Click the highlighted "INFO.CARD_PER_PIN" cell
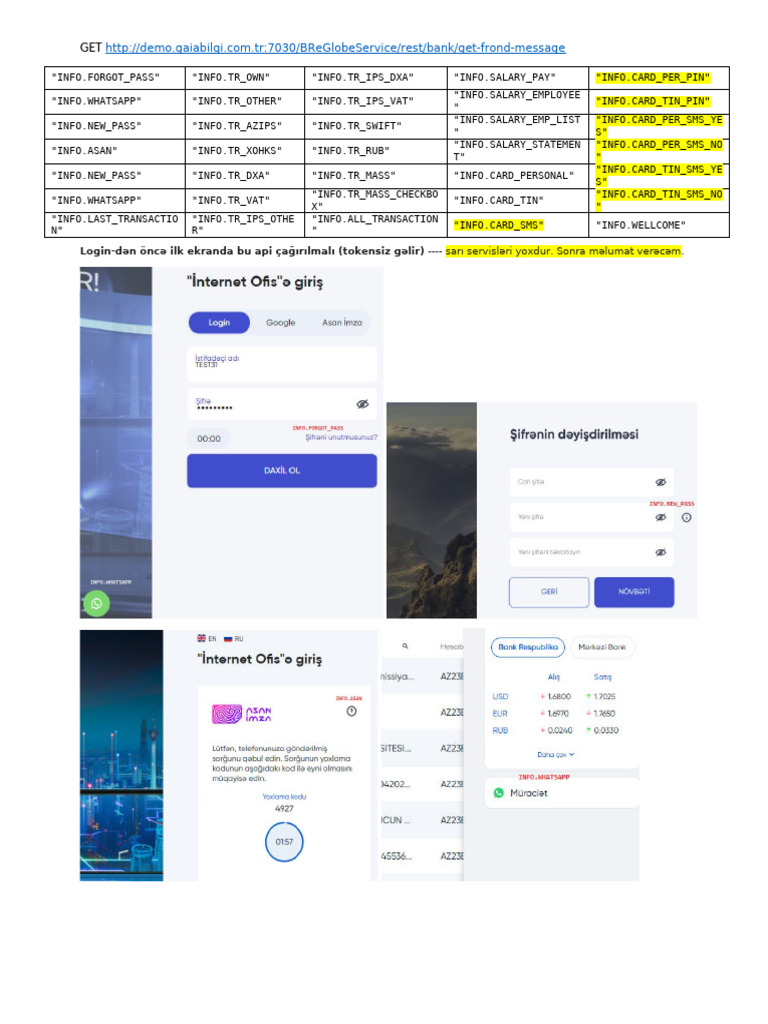Screen dimensions: 768x1024 click(x=659, y=78)
